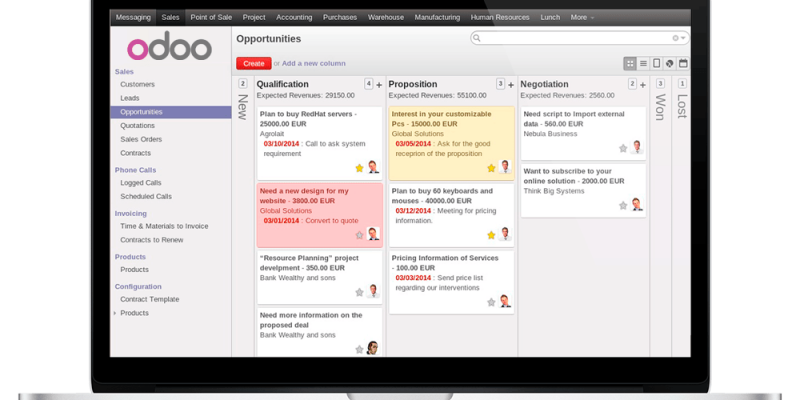Viewport: 800px width, 400px height.
Task: Click avatar on new website design card
Action: (373, 234)
